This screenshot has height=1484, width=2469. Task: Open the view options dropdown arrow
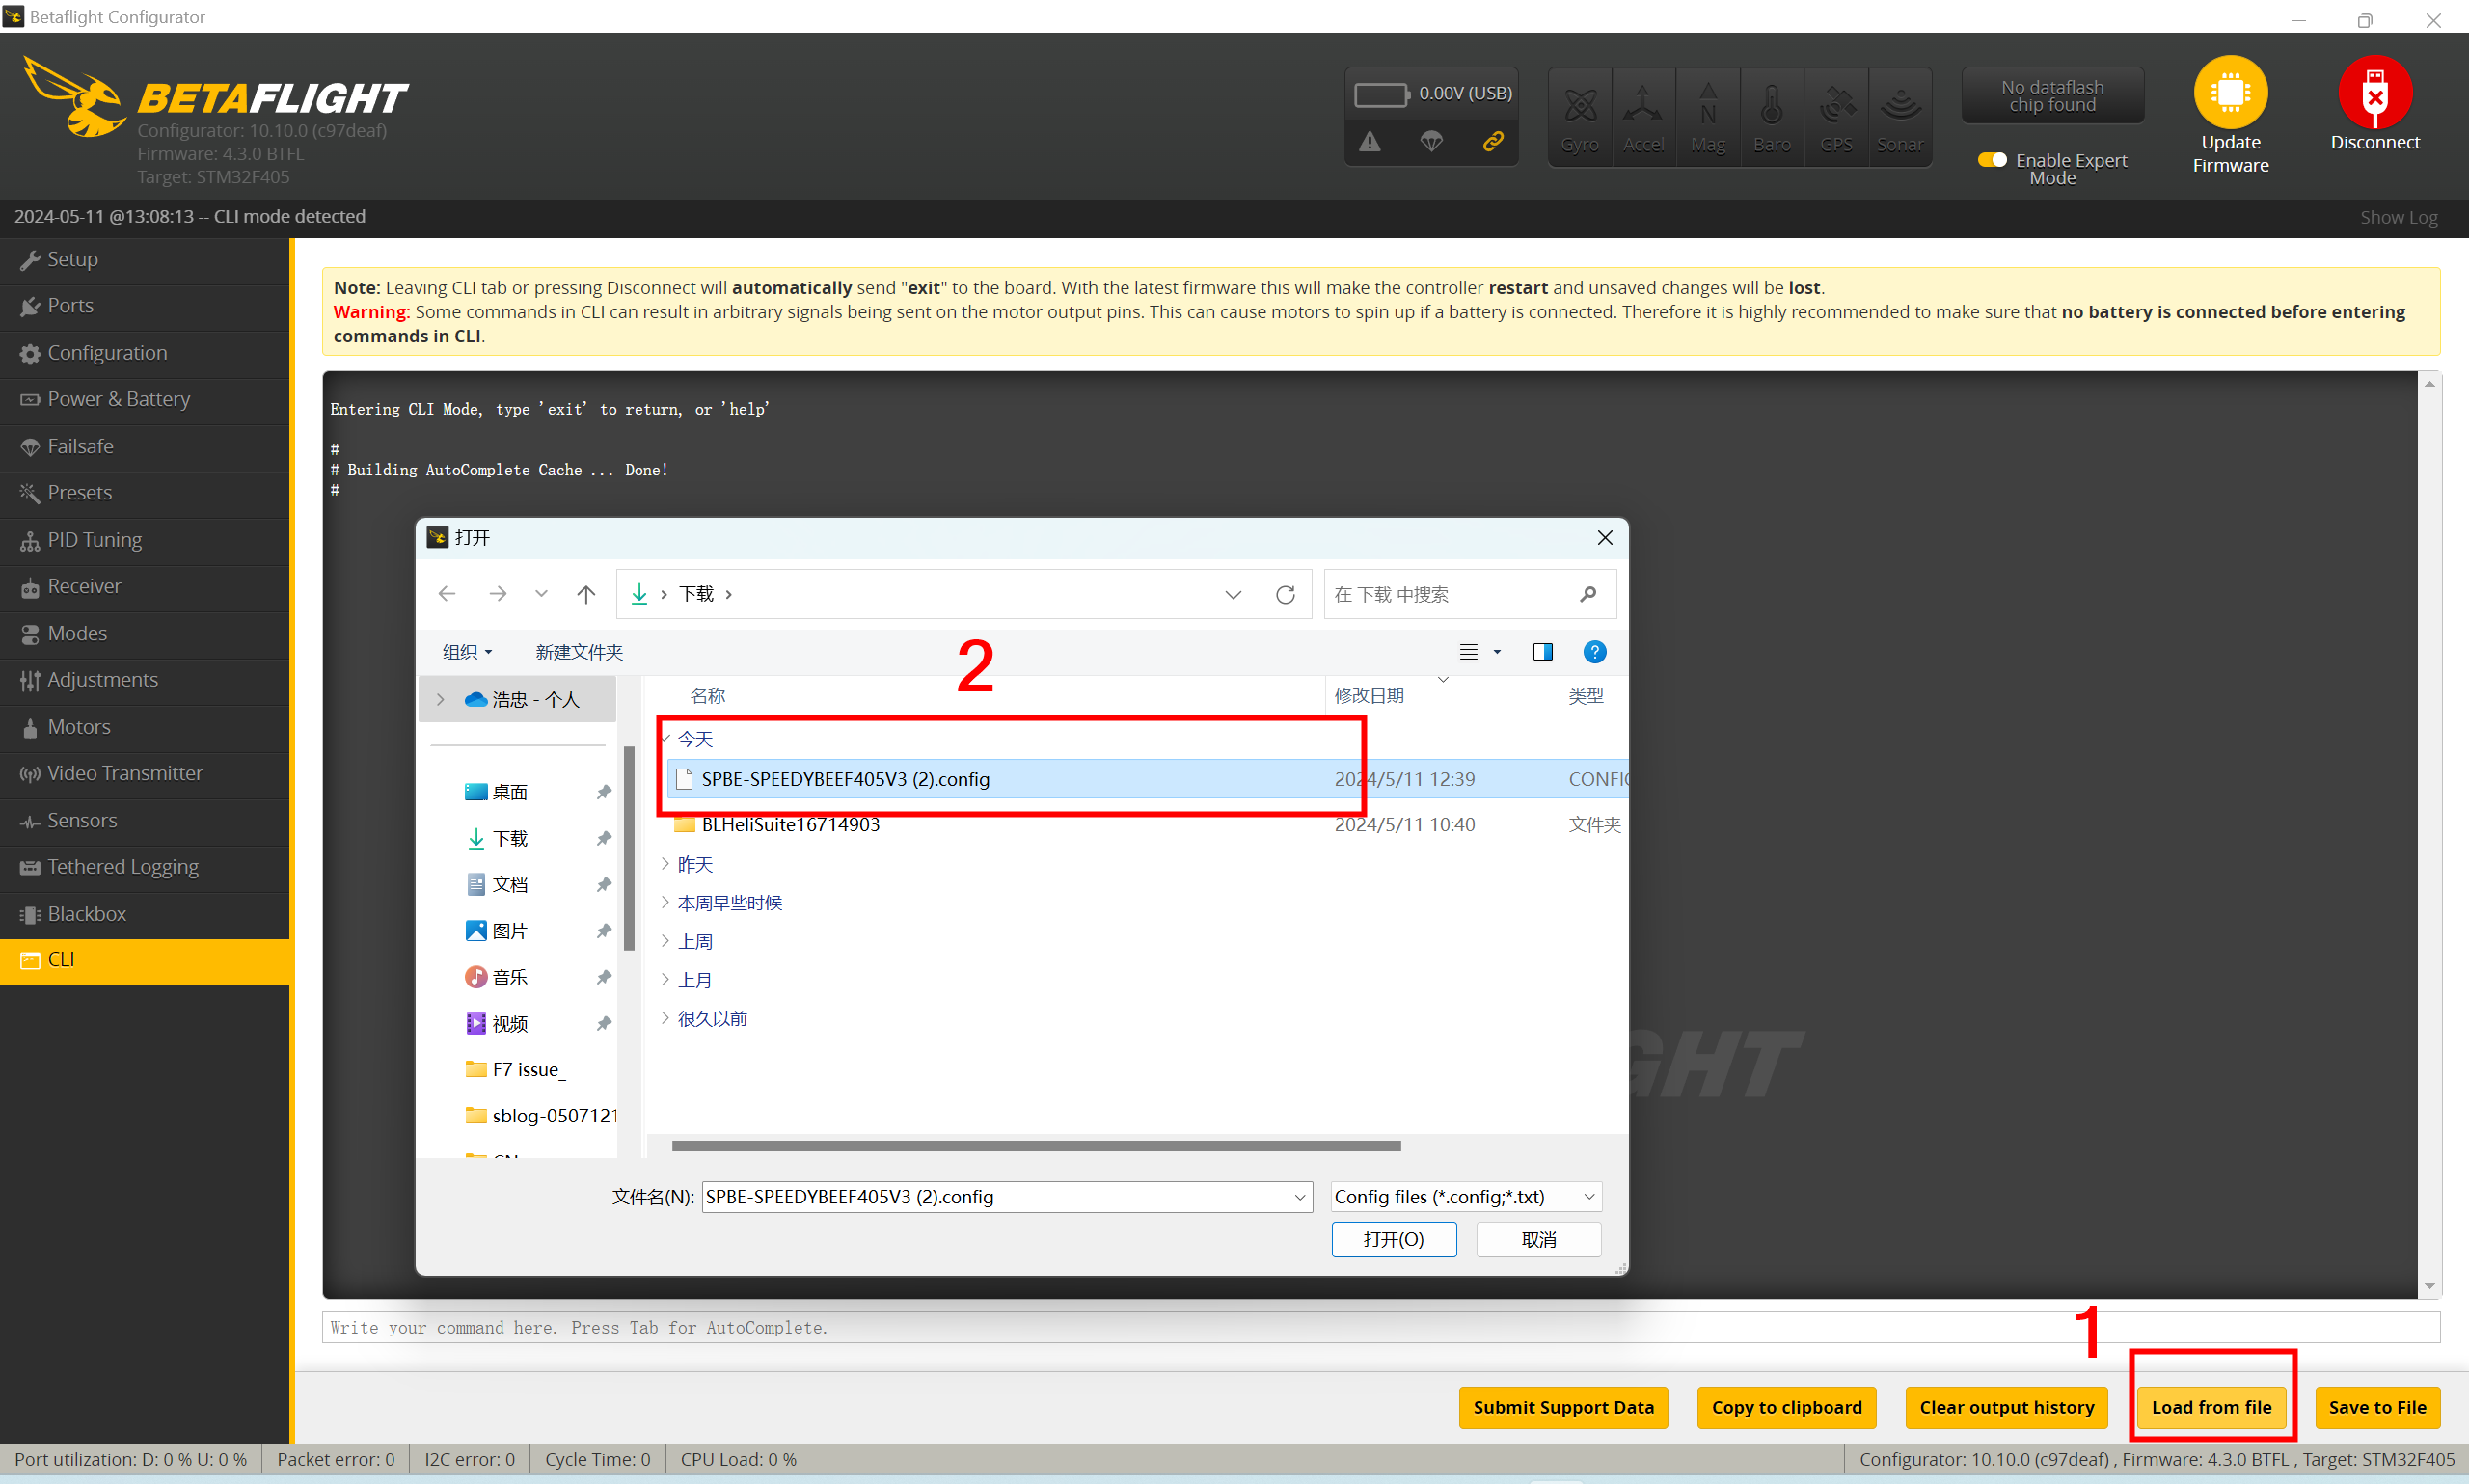(1496, 652)
